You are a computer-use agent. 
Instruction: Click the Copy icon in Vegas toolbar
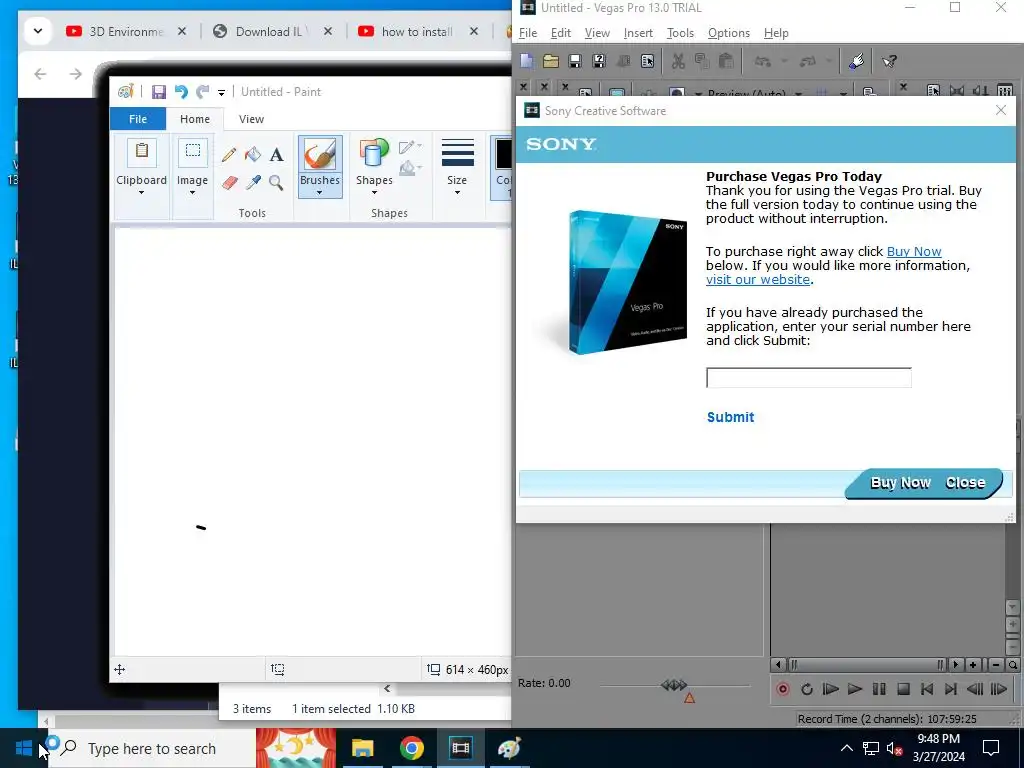click(702, 61)
